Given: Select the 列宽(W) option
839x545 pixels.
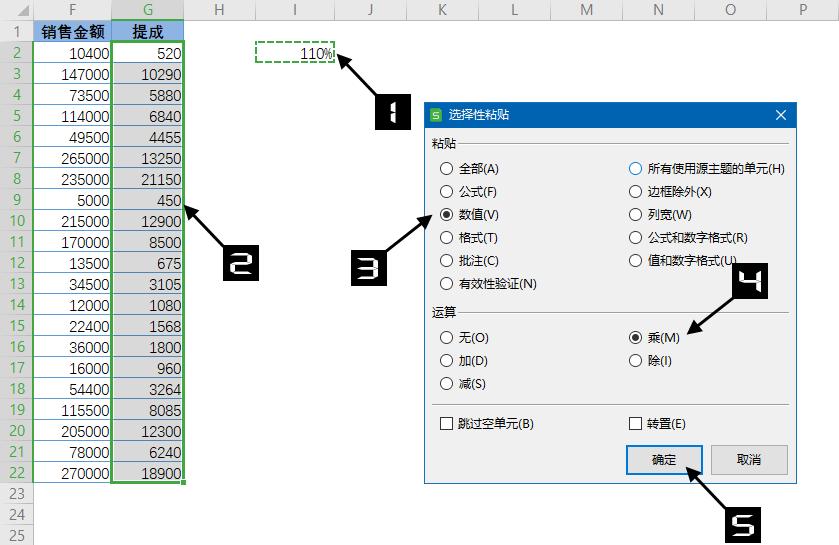Looking at the screenshot, I should tap(660, 214).
